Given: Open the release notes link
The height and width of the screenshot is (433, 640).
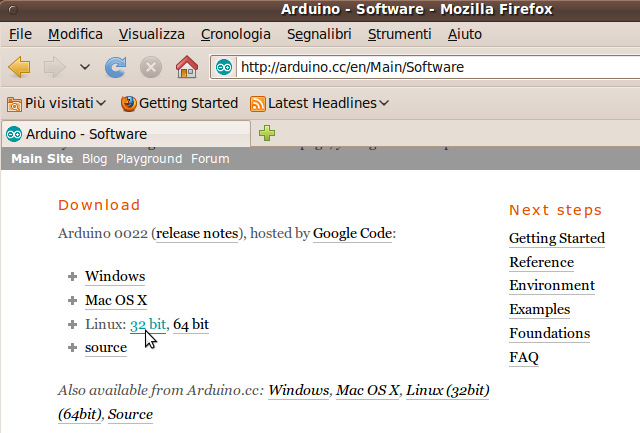Looking at the screenshot, I should (x=197, y=233).
